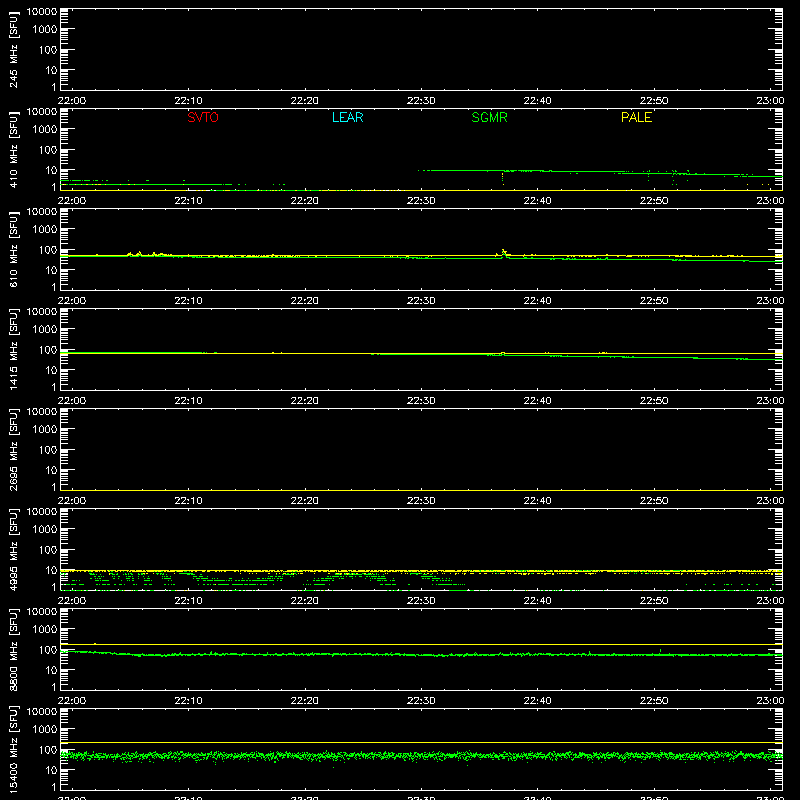Click 22:30 under the 2695 MHz panel
800x800 pixels.
click(x=421, y=501)
